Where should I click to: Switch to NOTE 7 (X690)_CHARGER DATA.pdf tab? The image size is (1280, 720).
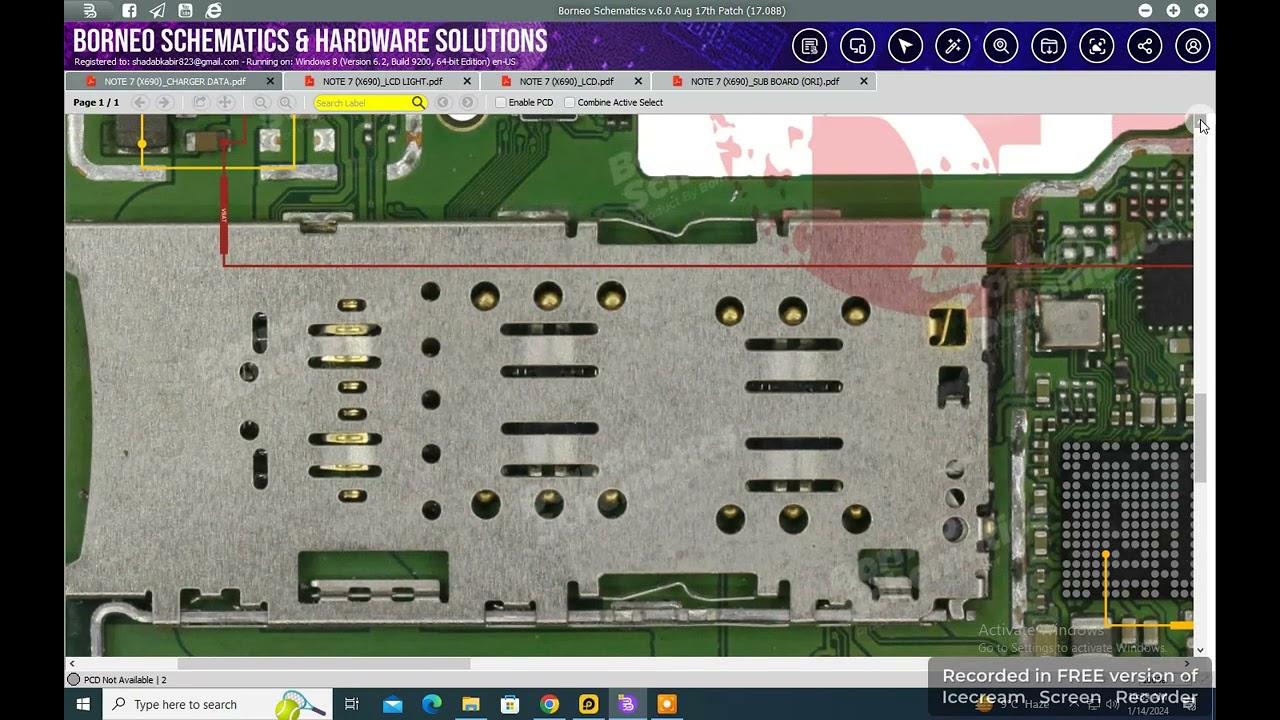click(174, 81)
